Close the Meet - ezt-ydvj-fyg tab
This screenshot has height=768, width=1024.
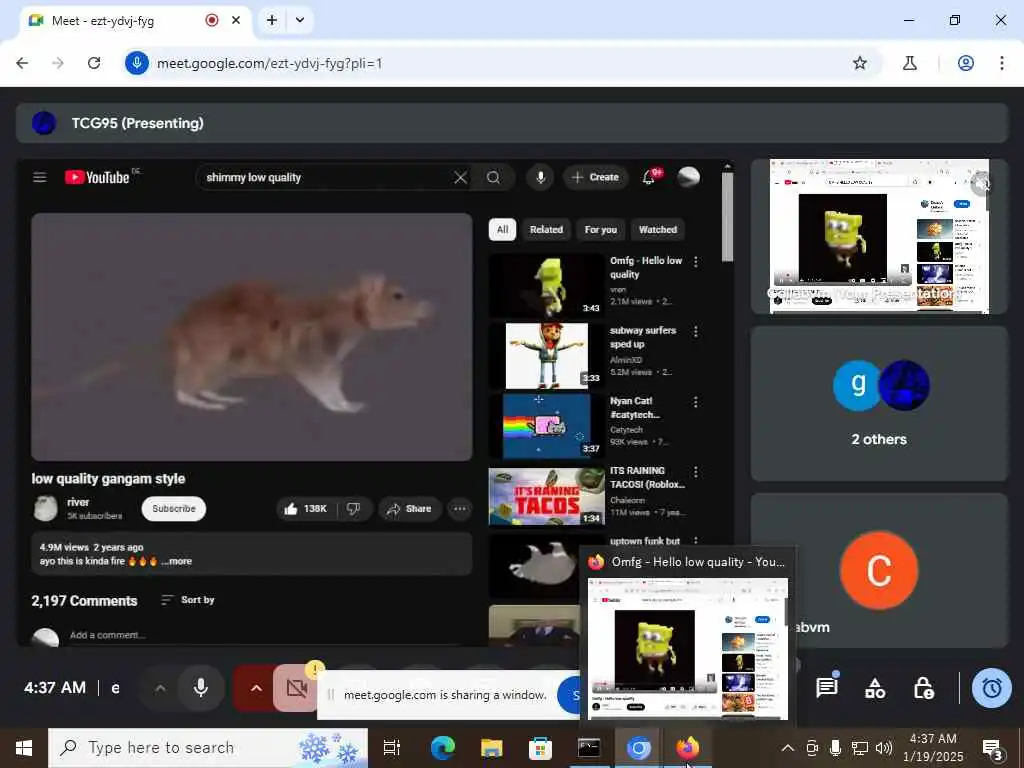point(236,20)
